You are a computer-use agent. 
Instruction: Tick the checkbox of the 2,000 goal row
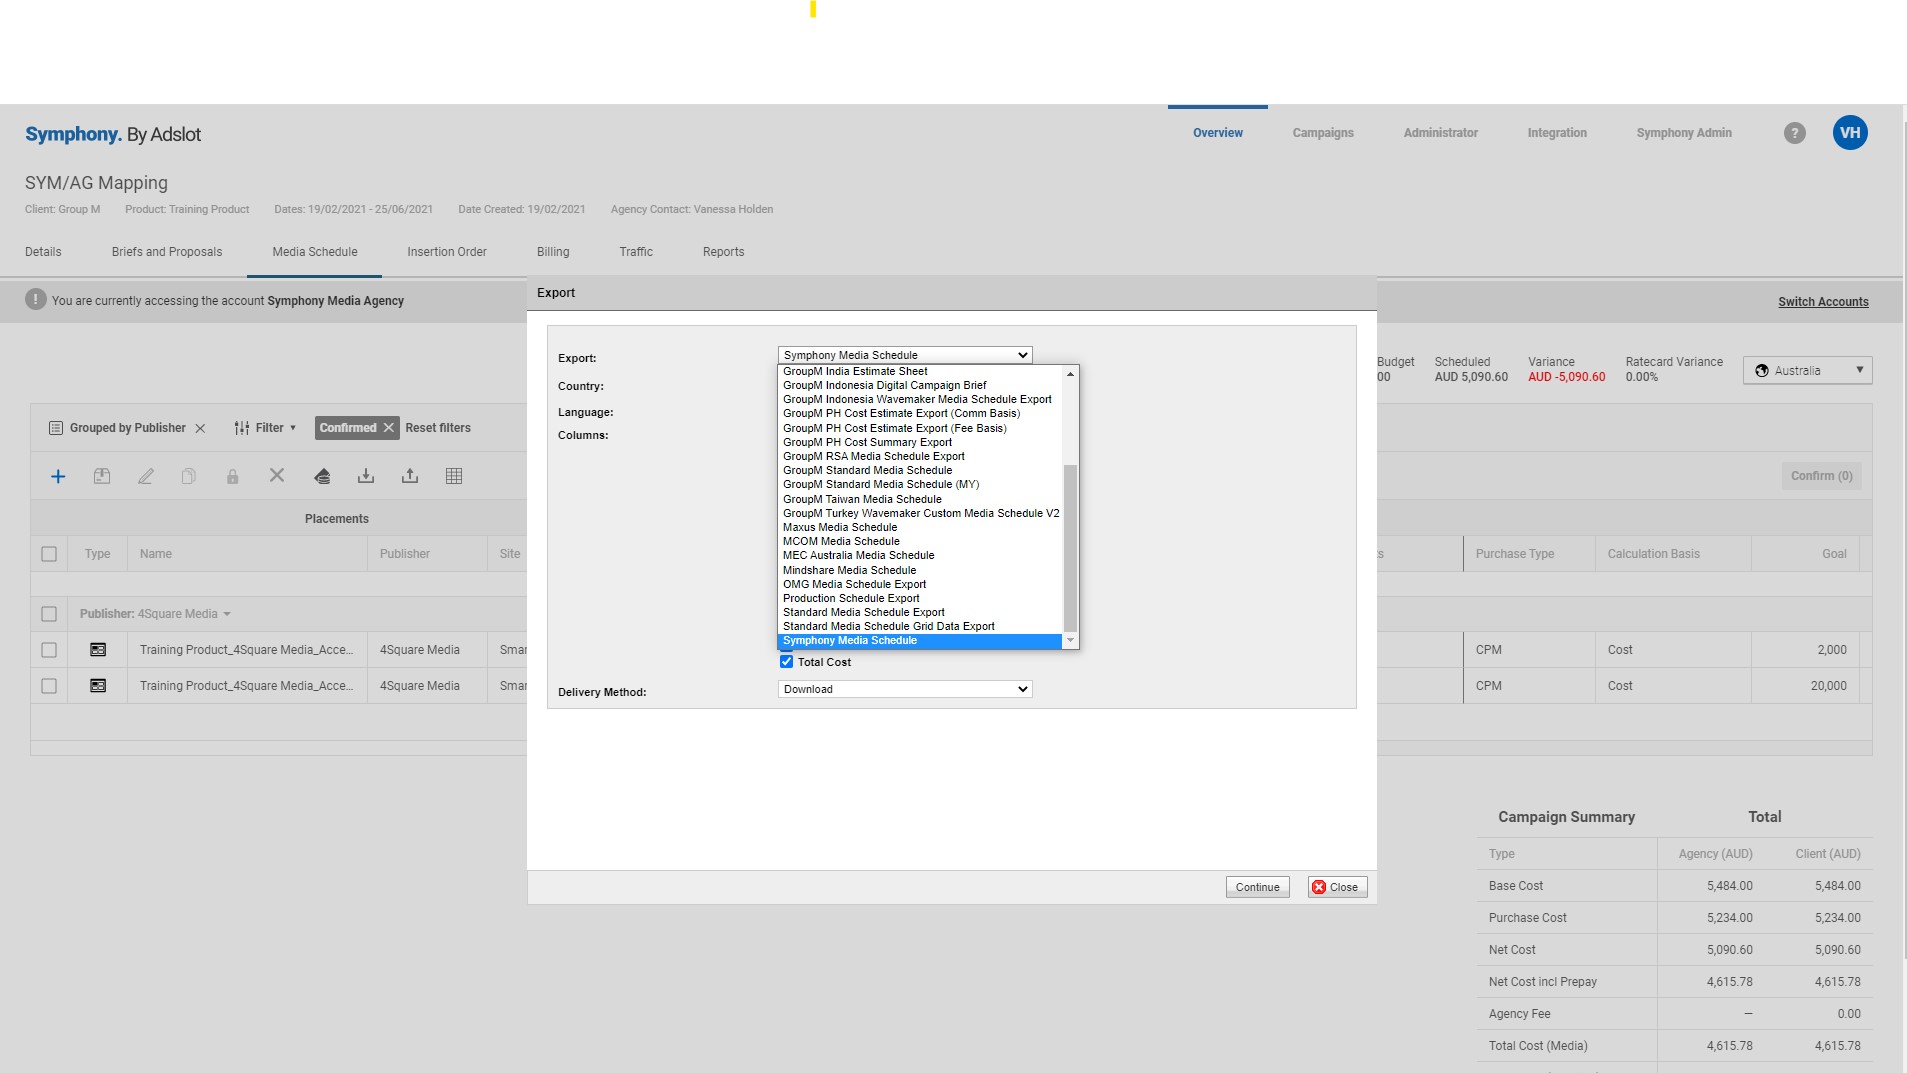[49, 650]
